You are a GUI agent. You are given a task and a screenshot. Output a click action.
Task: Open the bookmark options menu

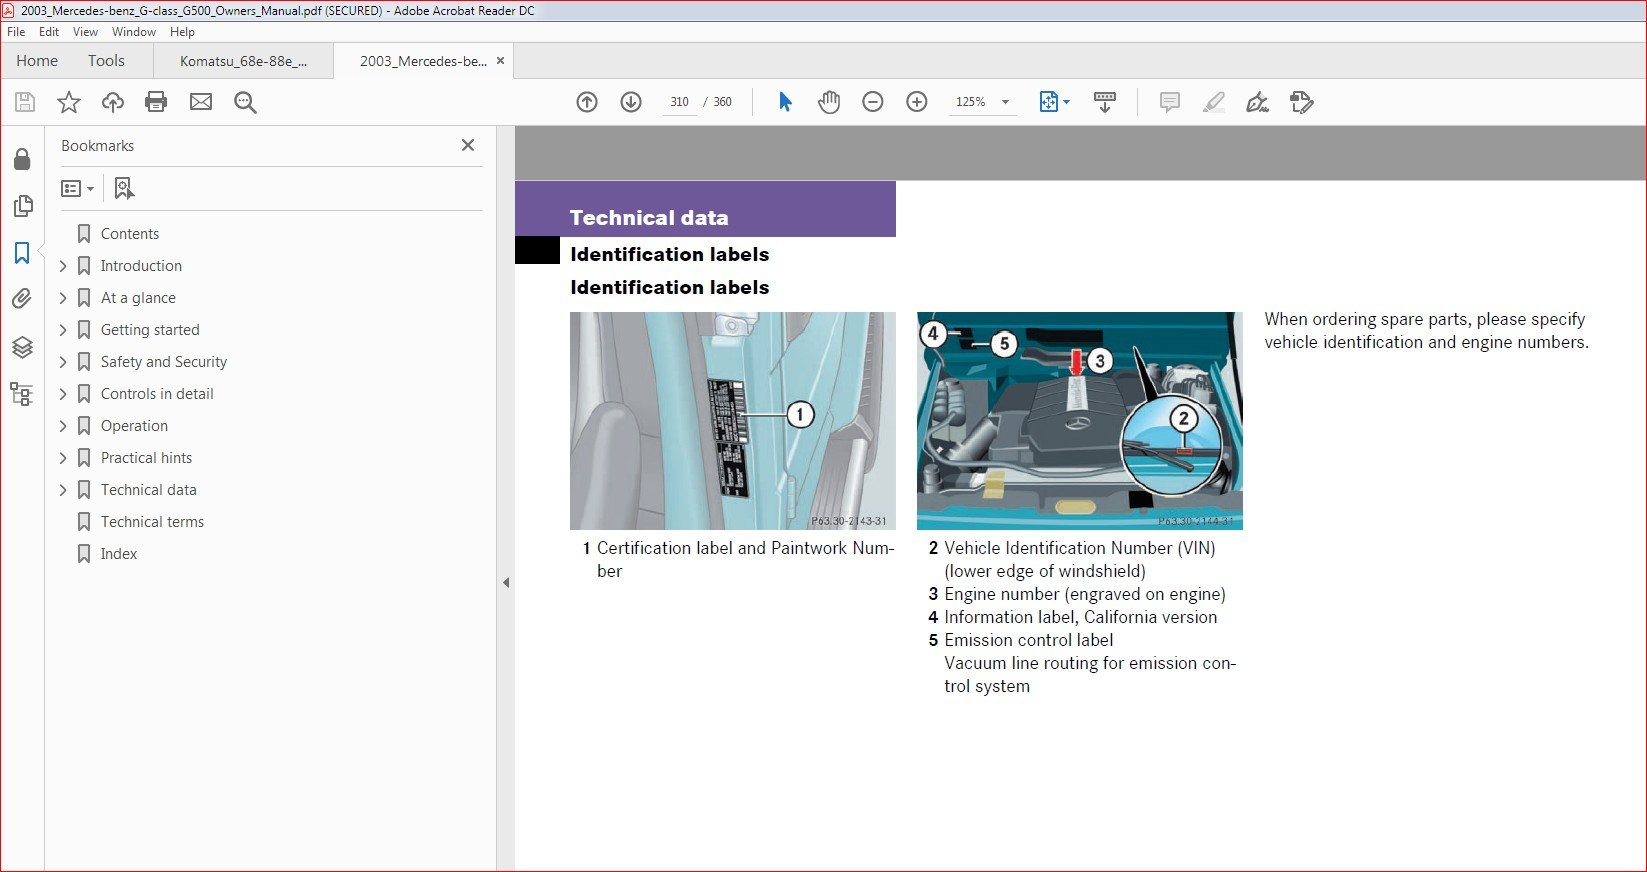pos(77,188)
